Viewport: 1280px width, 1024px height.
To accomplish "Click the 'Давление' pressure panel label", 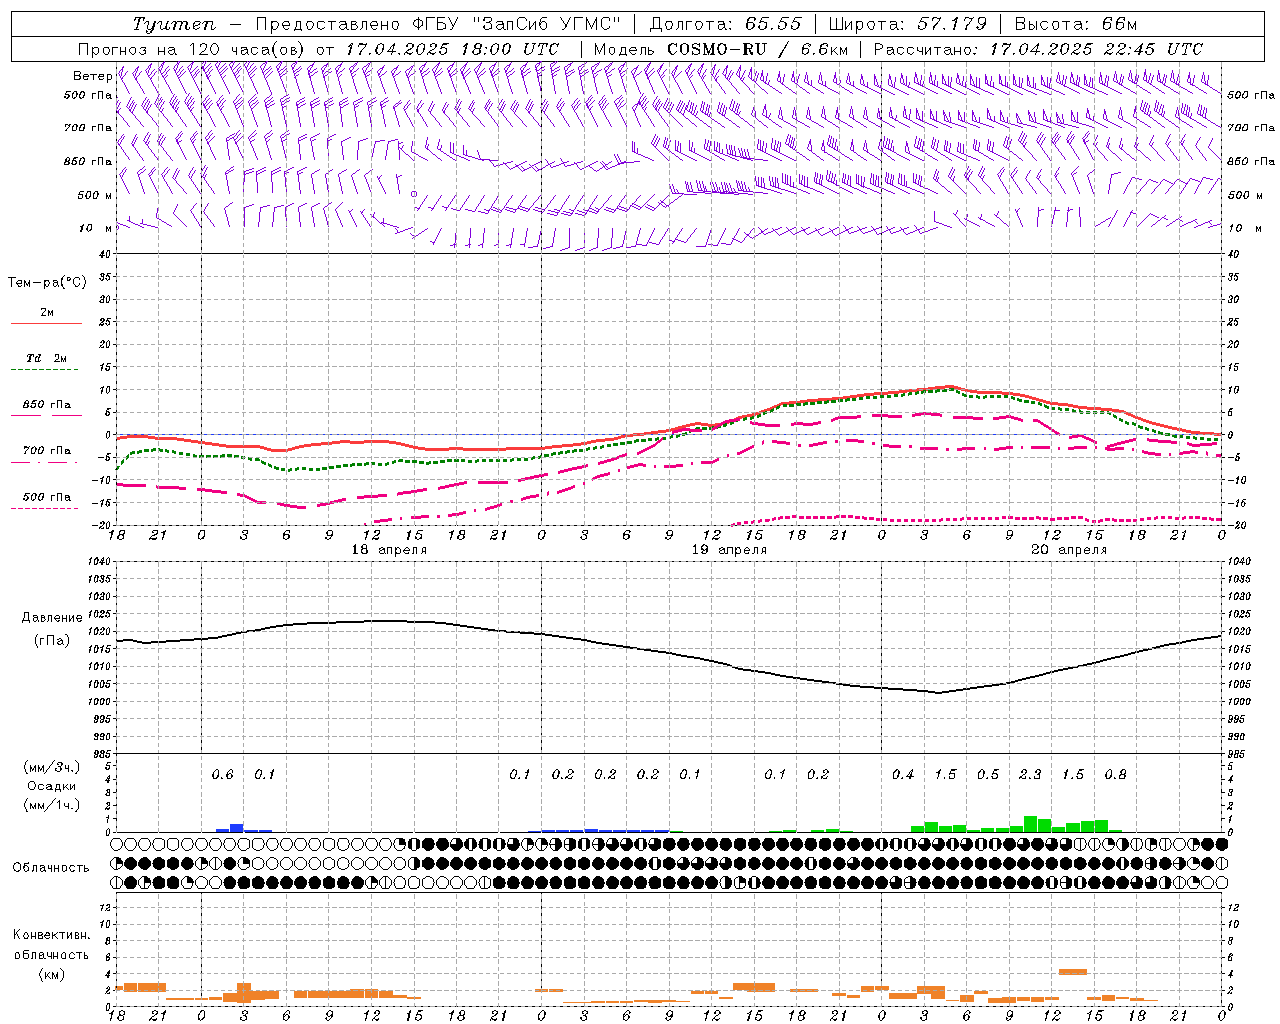I will 52,618.
